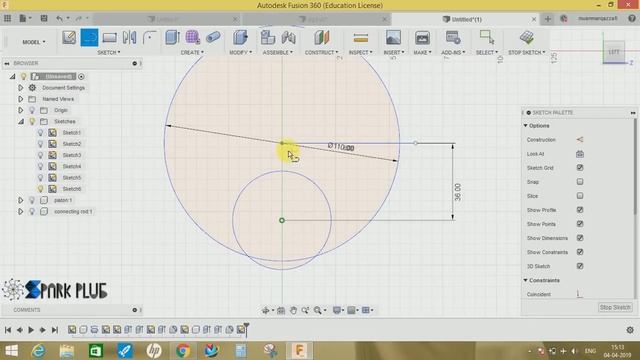Click the Help question mark icon

point(632,18)
